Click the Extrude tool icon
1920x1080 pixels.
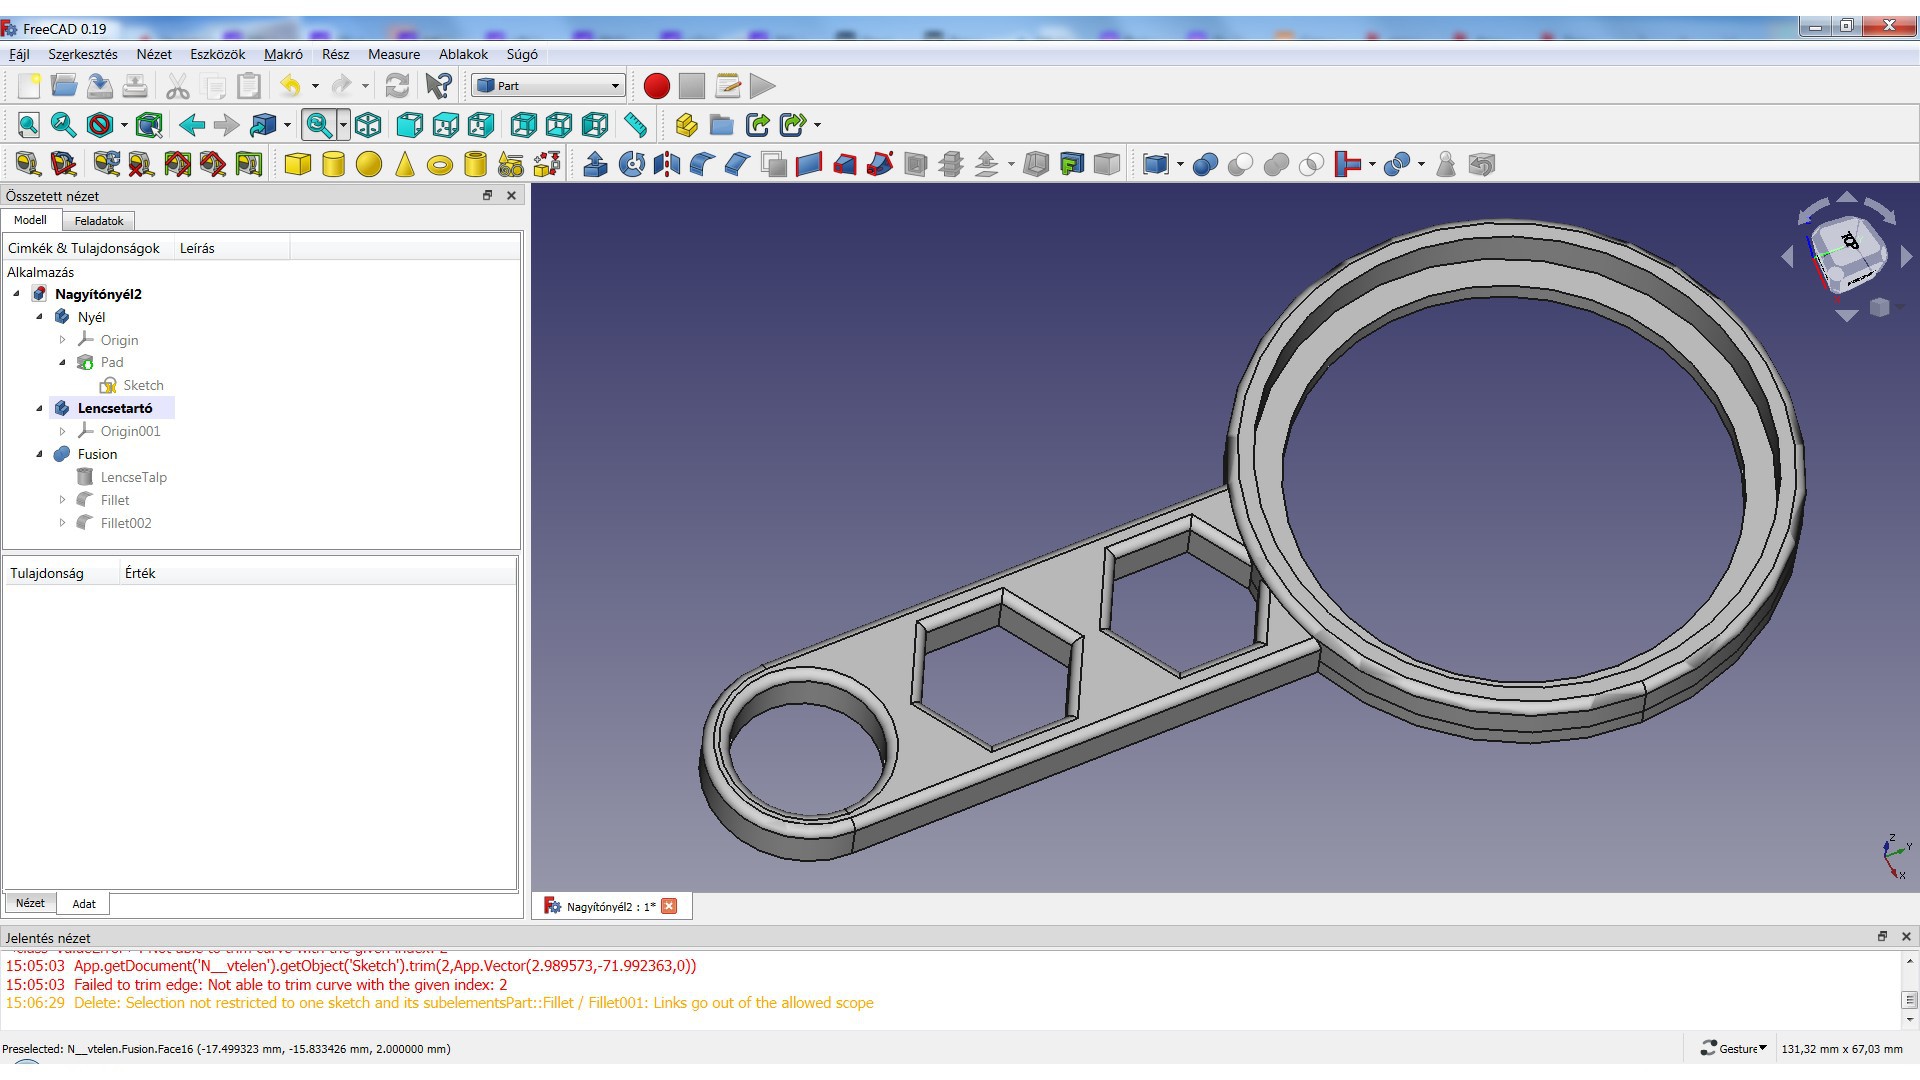(595, 164)
